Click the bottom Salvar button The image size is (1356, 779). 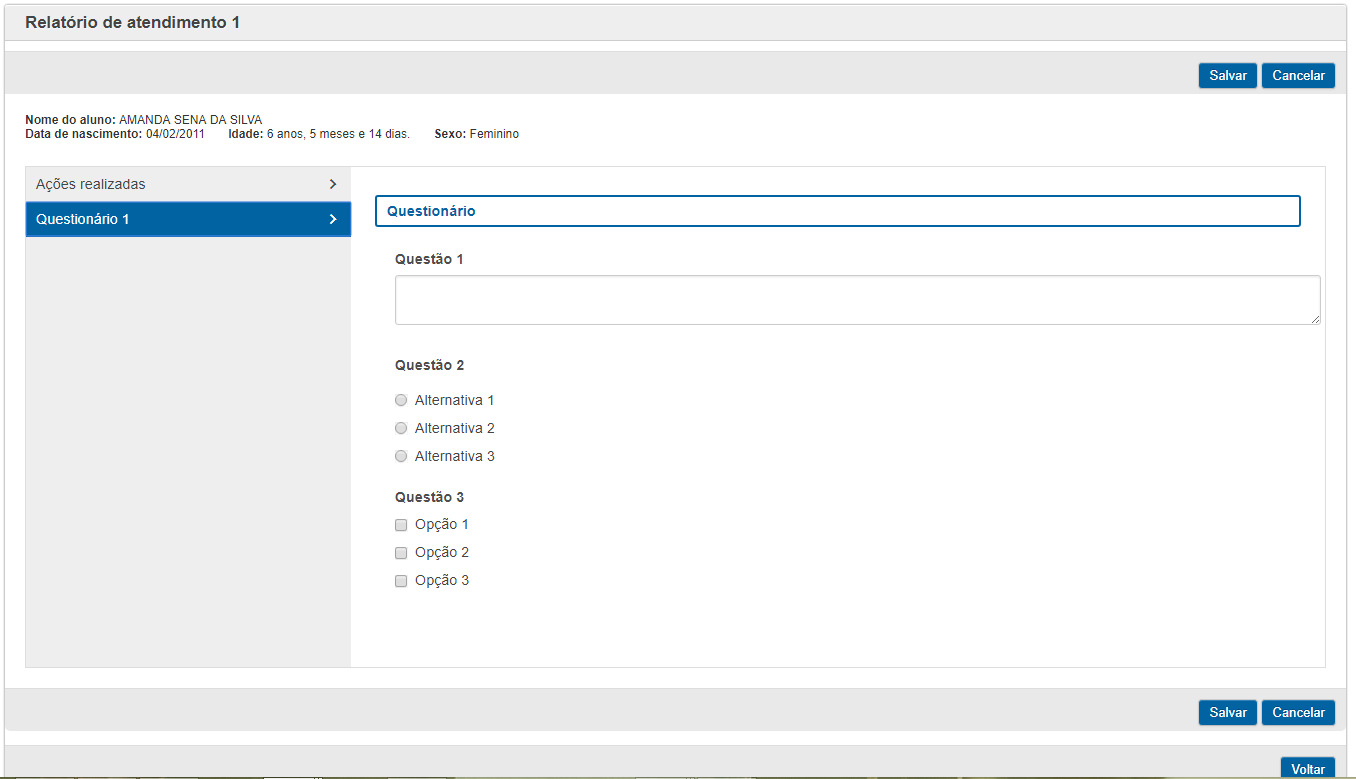click(1228, 712)
